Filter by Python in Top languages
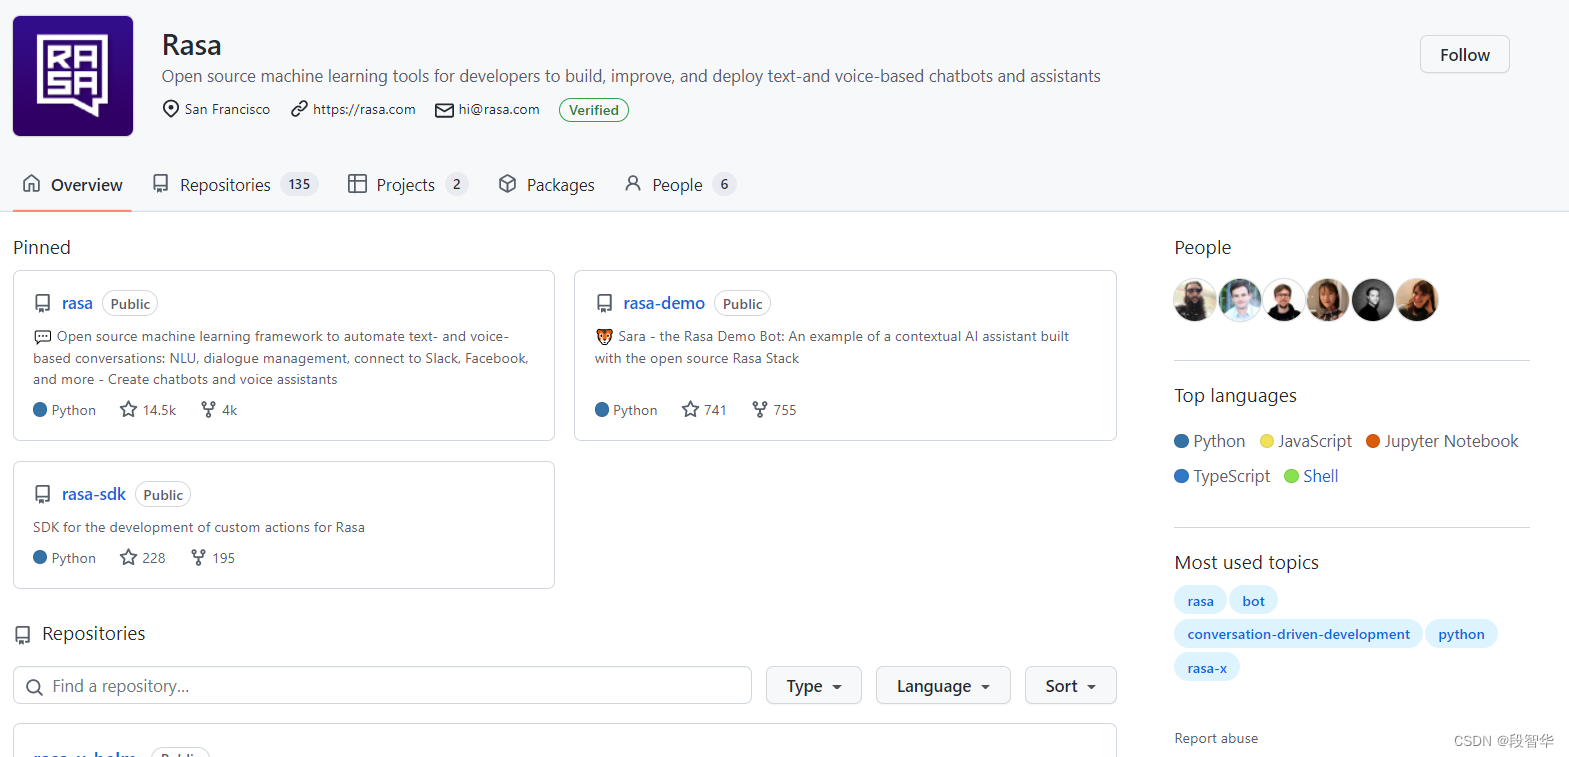 click(1210, 441)
